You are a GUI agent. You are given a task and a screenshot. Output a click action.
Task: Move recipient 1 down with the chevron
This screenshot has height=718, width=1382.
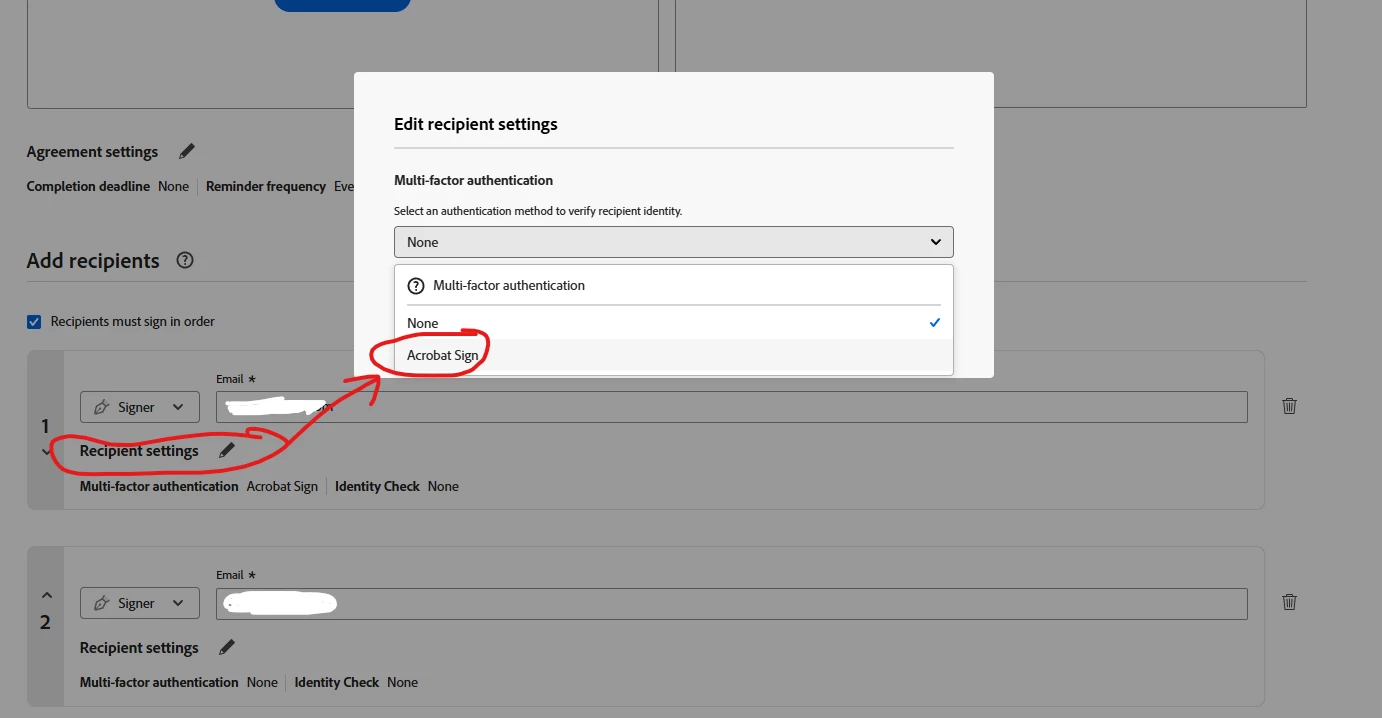45,452
